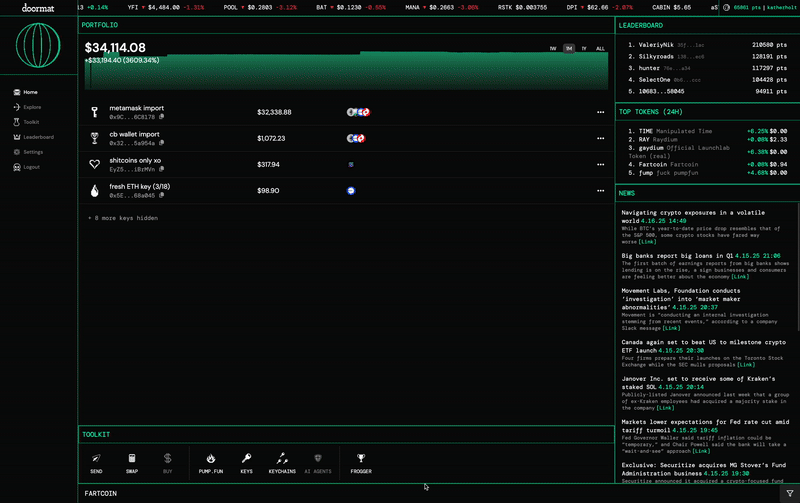The height and width of the screenshot is (503, 800).
Task: Open more options for cb wallet import
Action: (601, 138)
